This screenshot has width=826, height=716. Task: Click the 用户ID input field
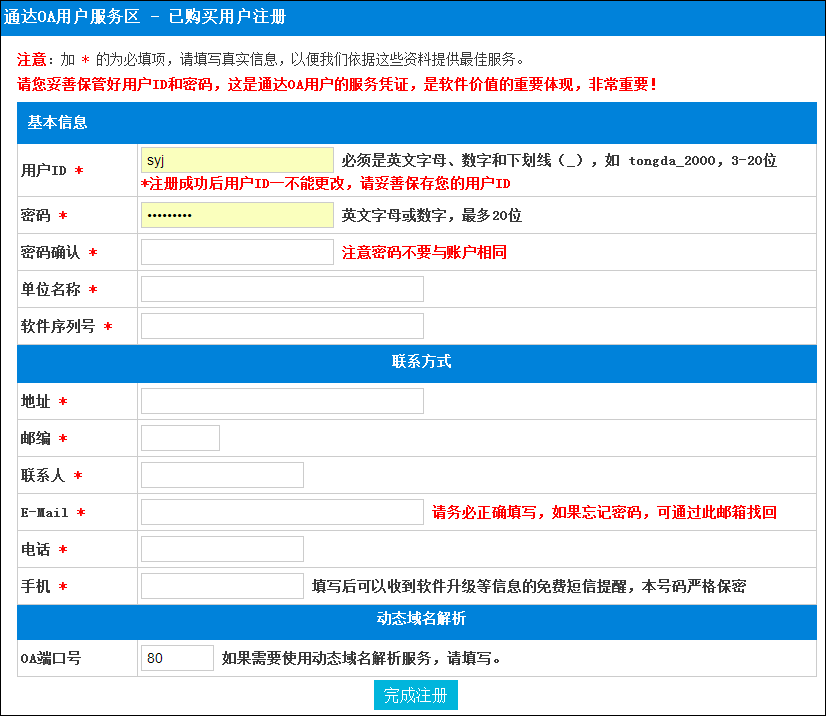(x=237, y=160)
